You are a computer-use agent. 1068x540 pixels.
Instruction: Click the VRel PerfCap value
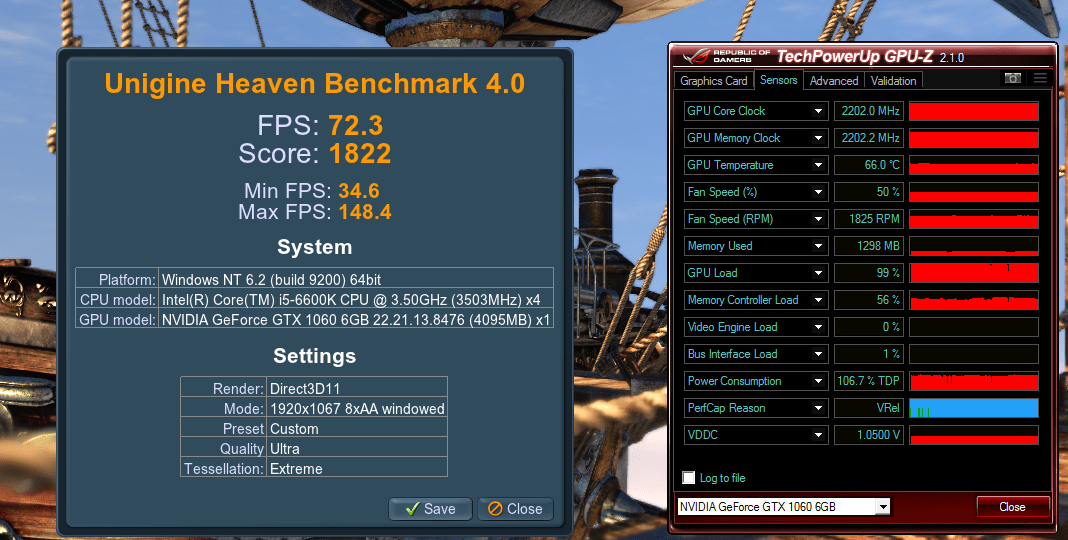pyautogui.click(x=869, y=408)
